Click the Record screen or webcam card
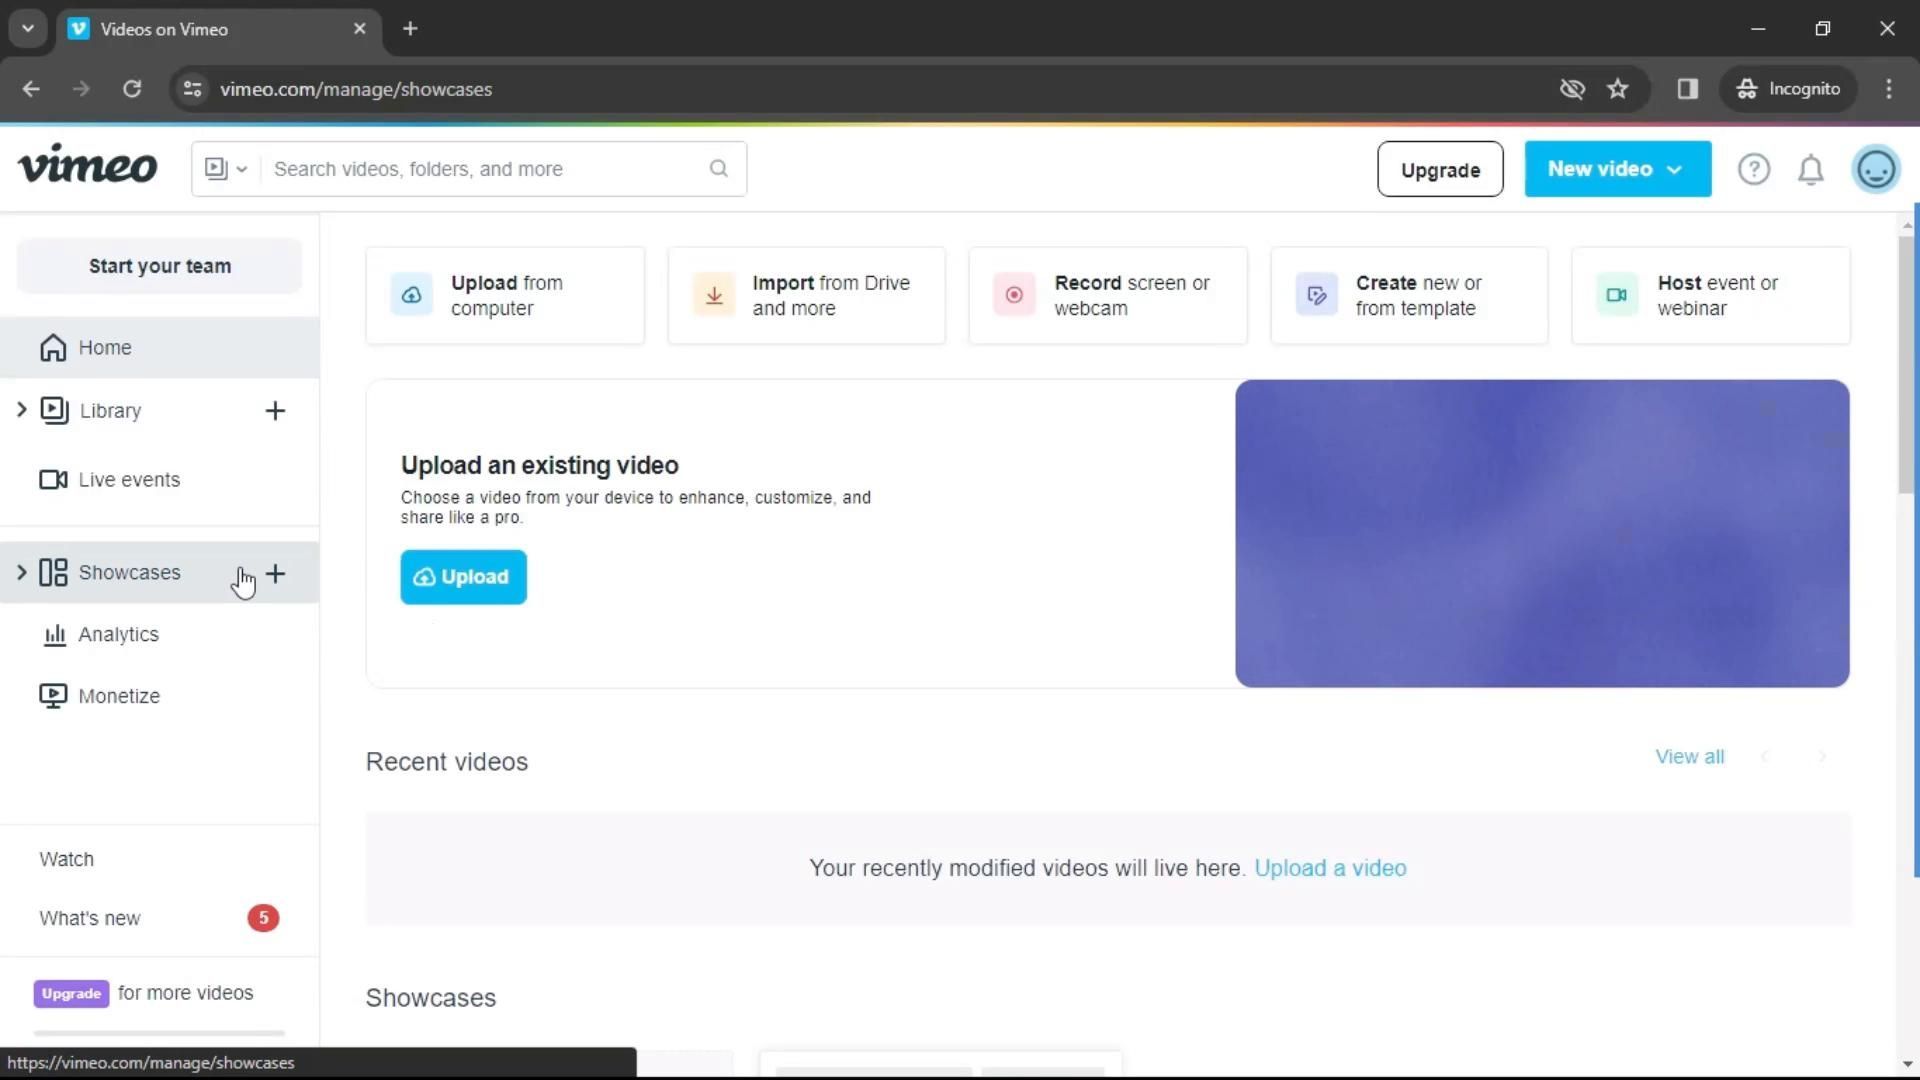1920x1080 pixels. (x=1107, y=296)
